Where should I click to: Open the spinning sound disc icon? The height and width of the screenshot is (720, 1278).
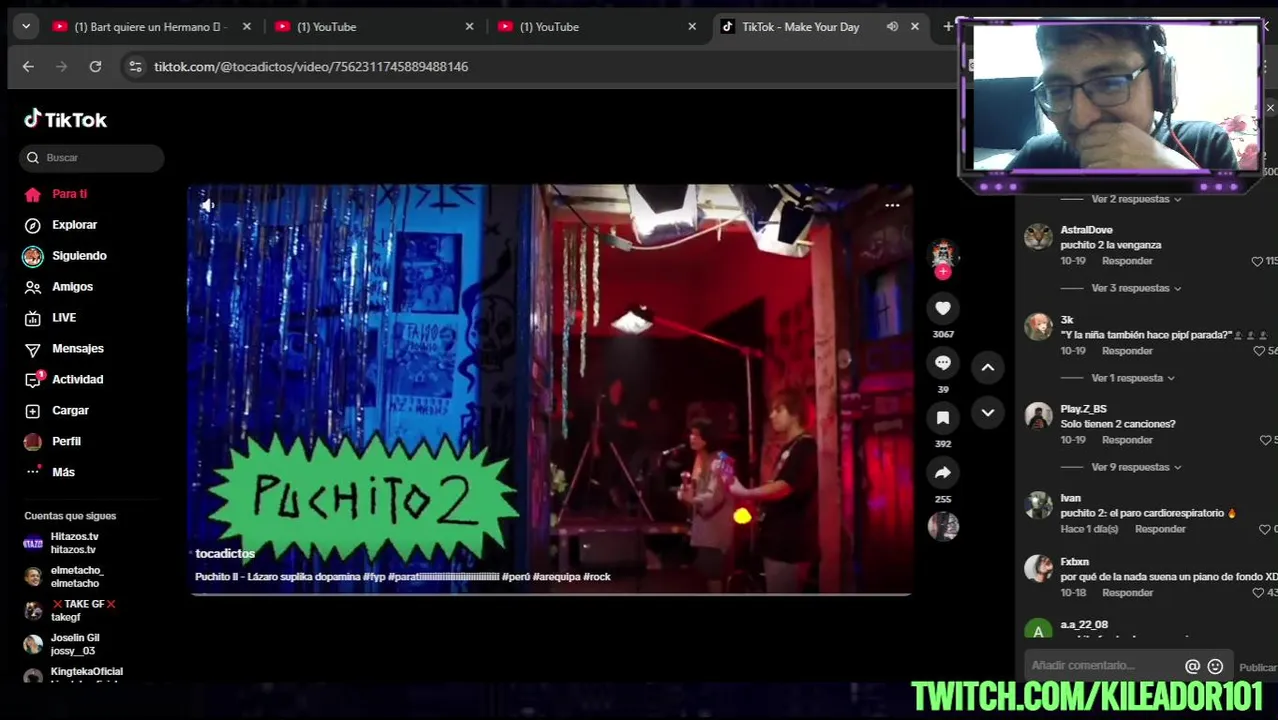[943, 526]
